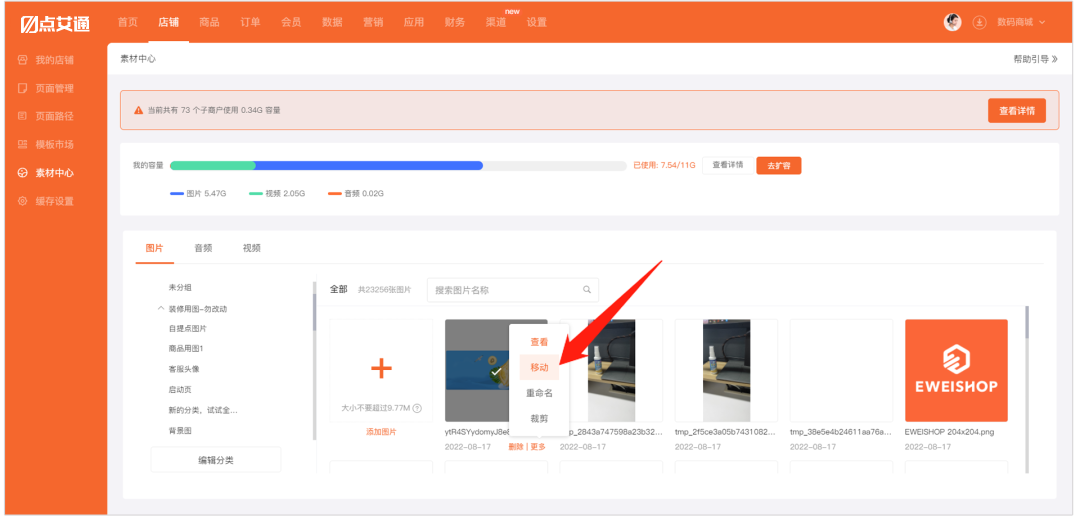Open user avatar in top bar

pos(952,22)
